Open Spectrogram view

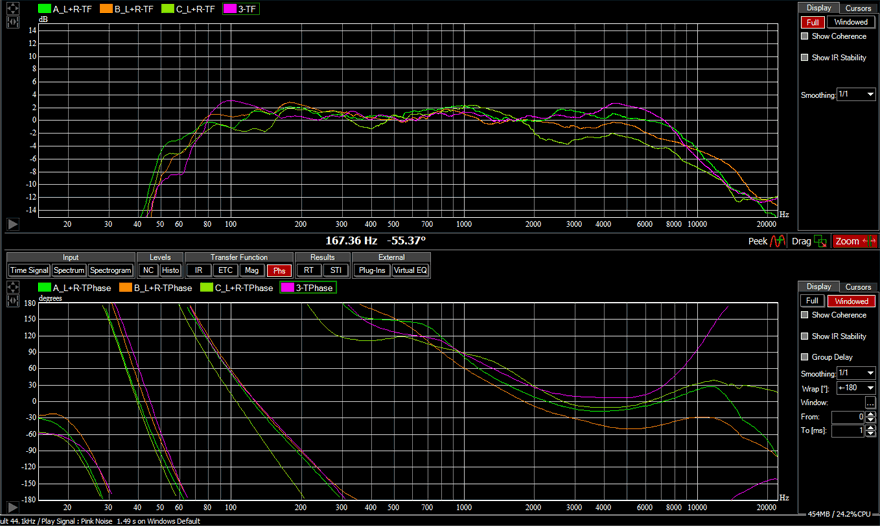(110, 271)
